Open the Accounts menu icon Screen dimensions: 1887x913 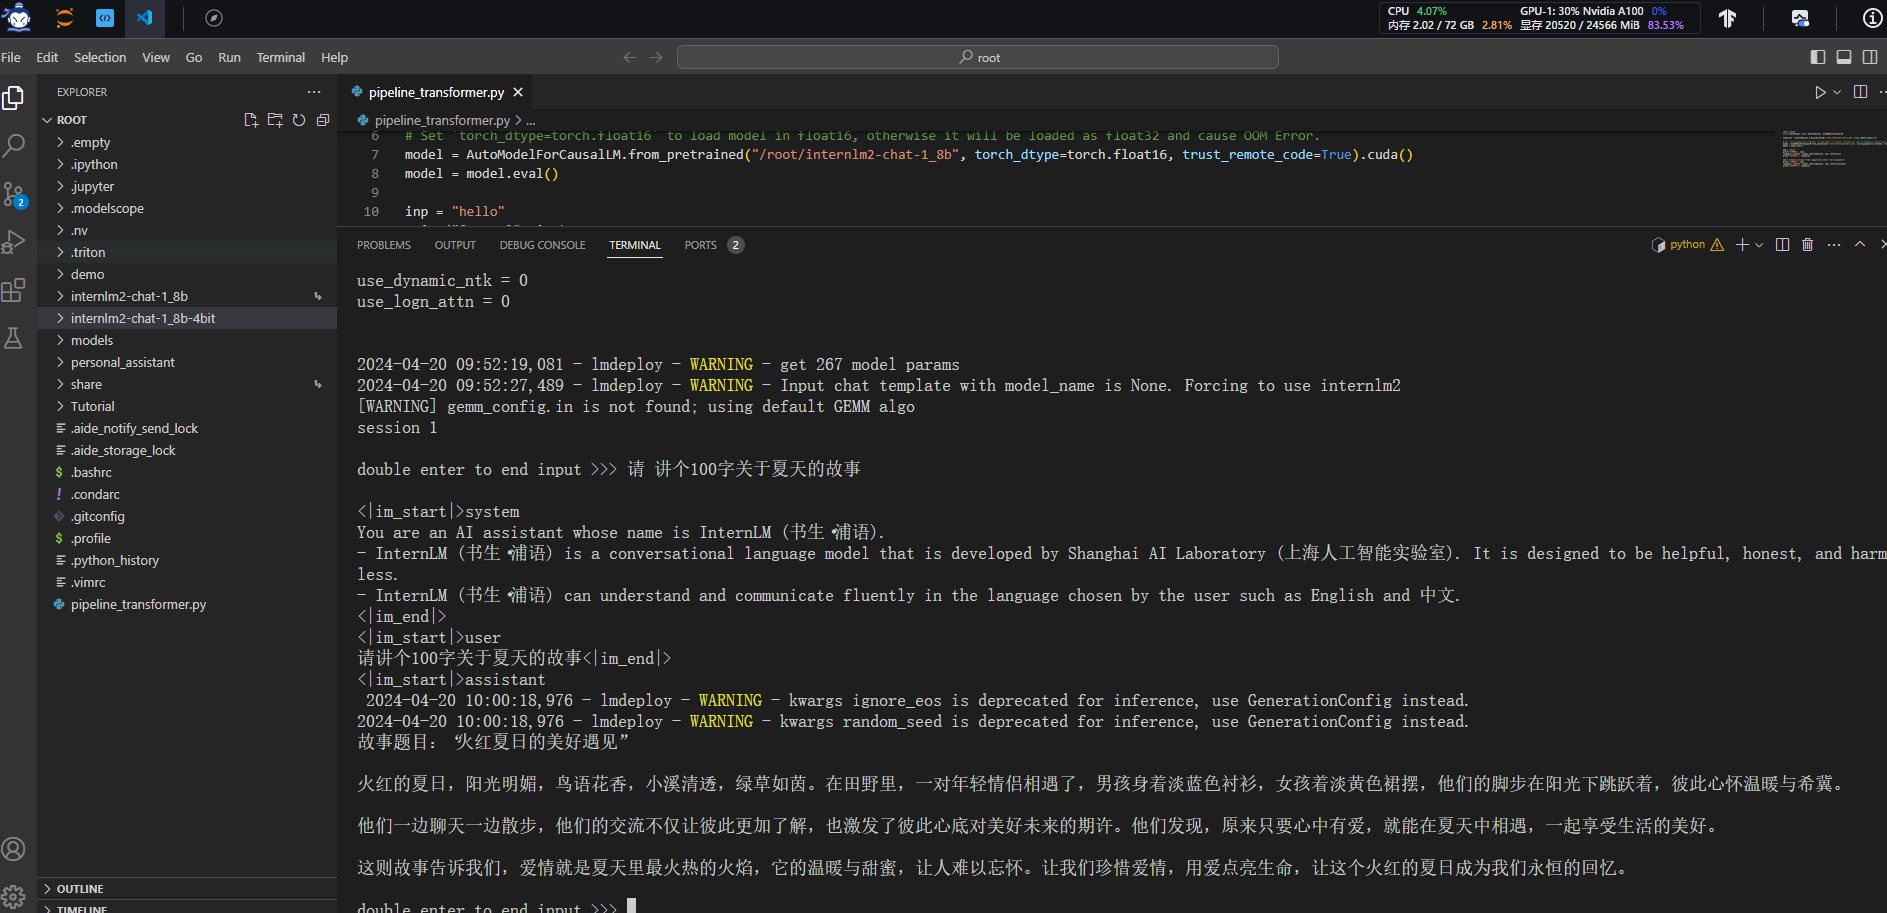pos(14,849)
